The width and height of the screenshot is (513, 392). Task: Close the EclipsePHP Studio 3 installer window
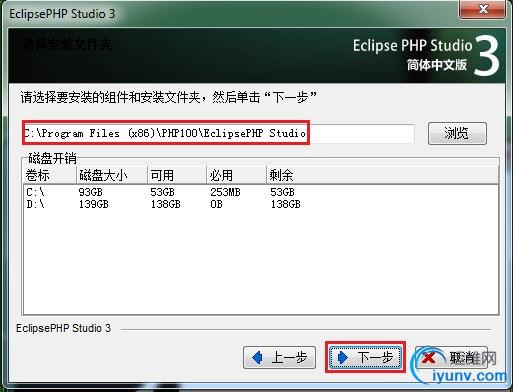coord(482,9)
